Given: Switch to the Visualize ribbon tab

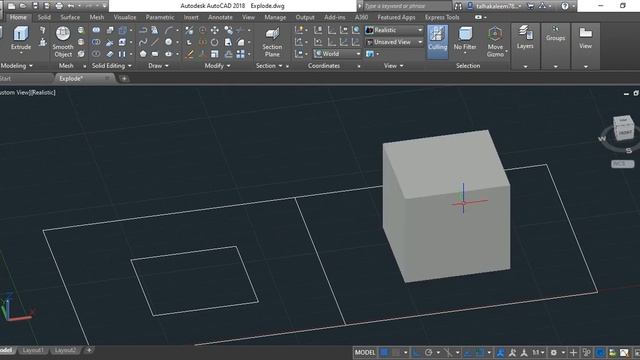Looking at the screenshot, I should [124, 17].
